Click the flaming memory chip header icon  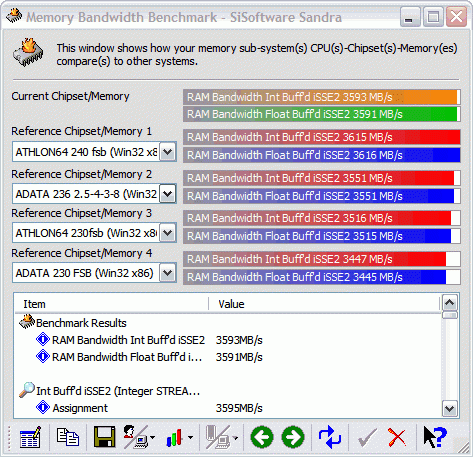[28, 52]
